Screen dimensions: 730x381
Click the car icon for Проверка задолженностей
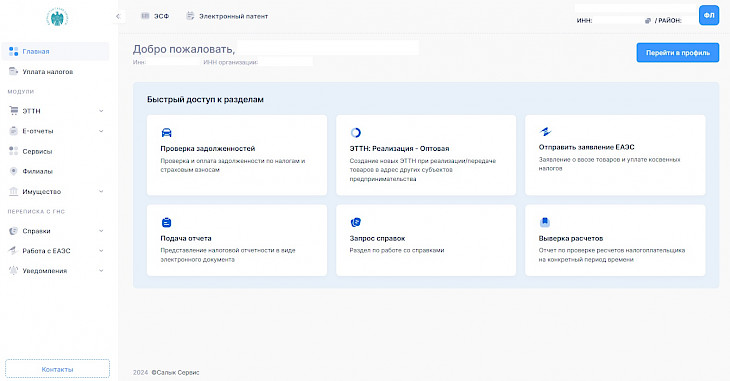(x=166, y=133)
